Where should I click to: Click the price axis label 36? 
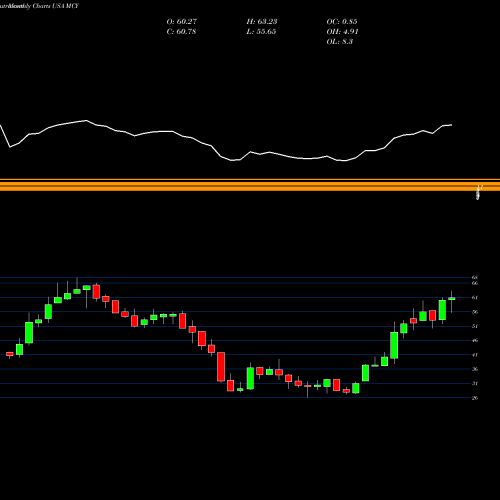coord(475,369)
